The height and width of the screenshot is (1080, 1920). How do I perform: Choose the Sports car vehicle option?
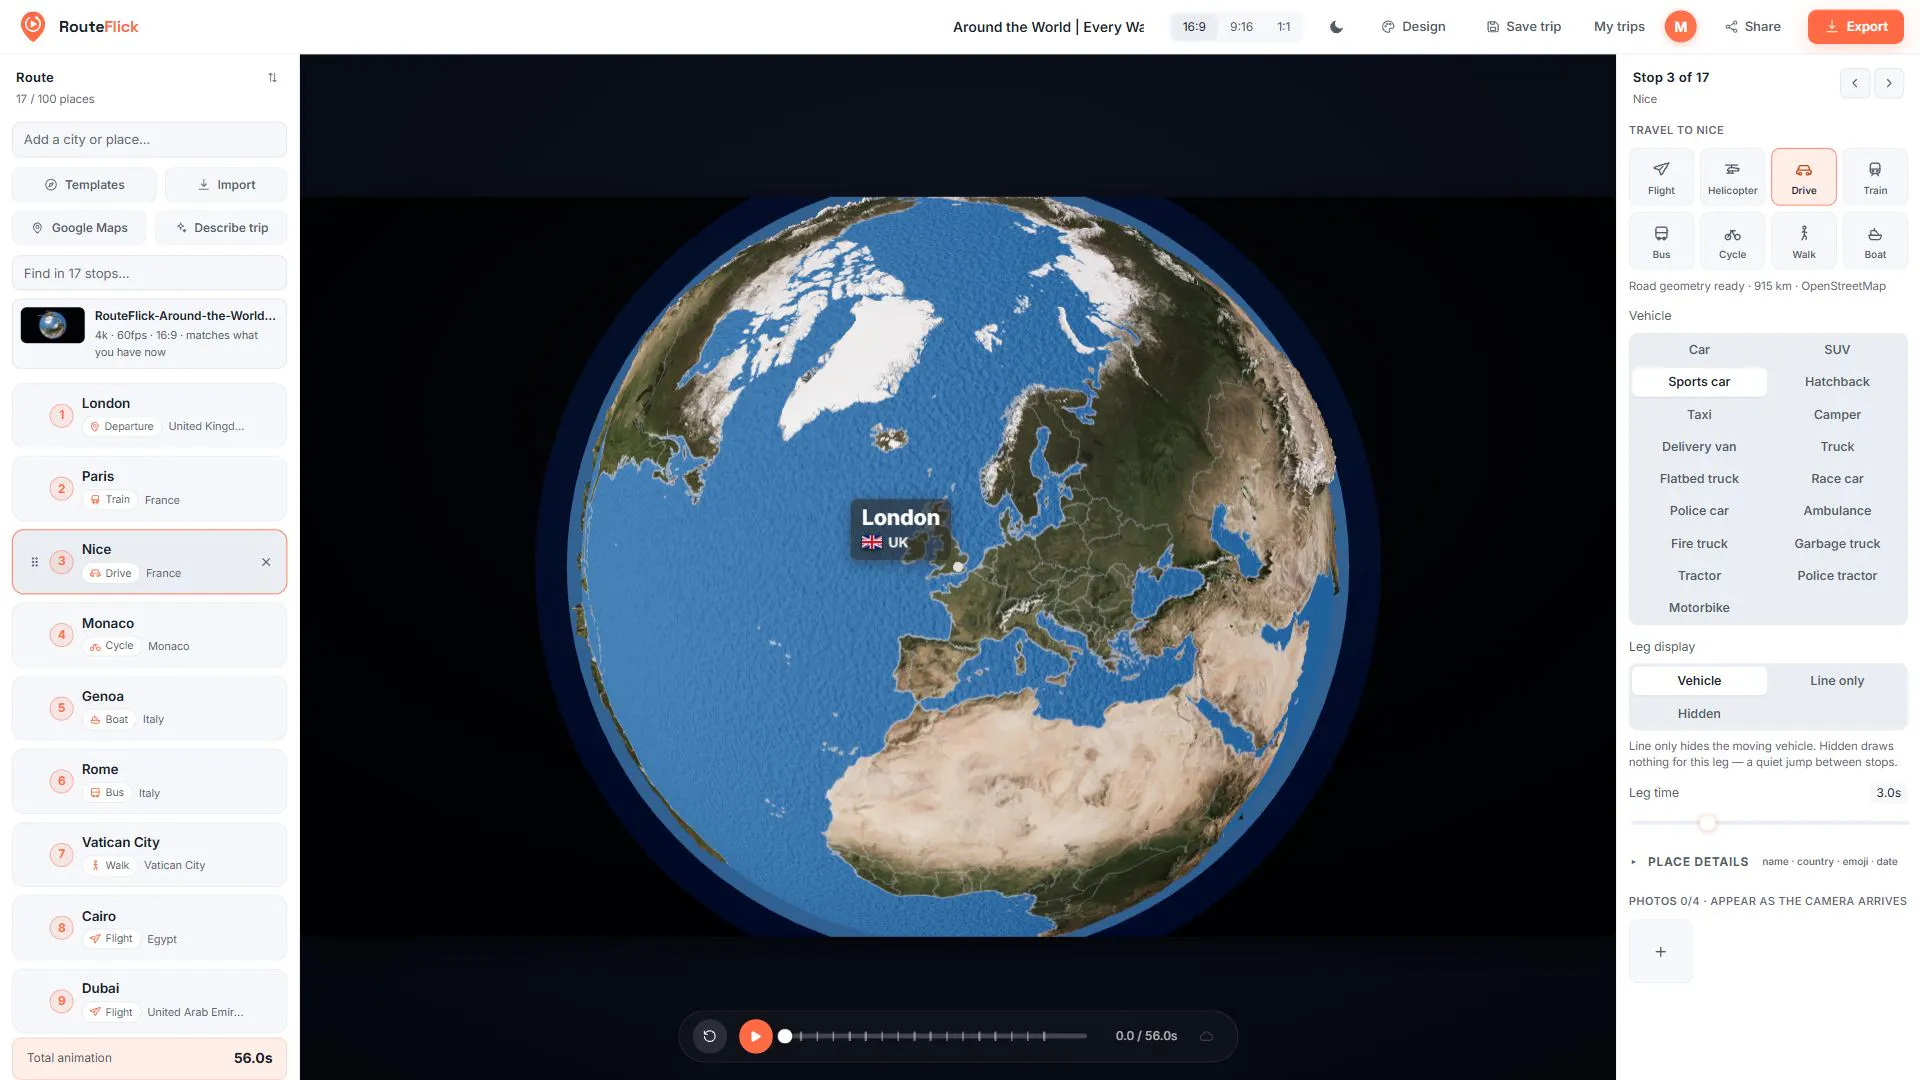pos(1699,382)
